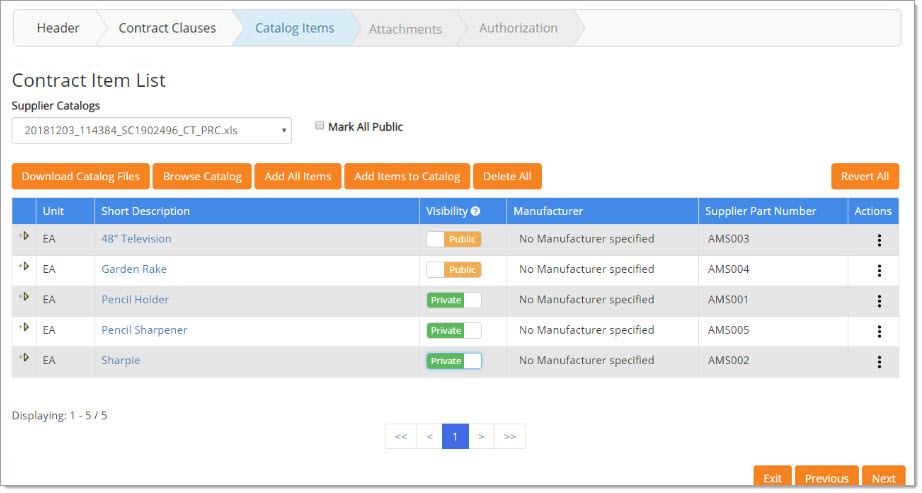Select page 1 in pagination

tap(455, 437)
